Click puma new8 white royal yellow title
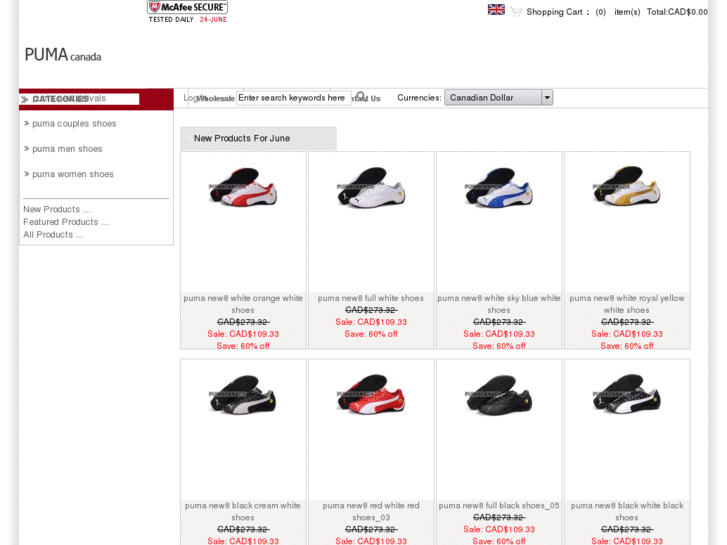This screenshot has width=727, height=545. 627,304
